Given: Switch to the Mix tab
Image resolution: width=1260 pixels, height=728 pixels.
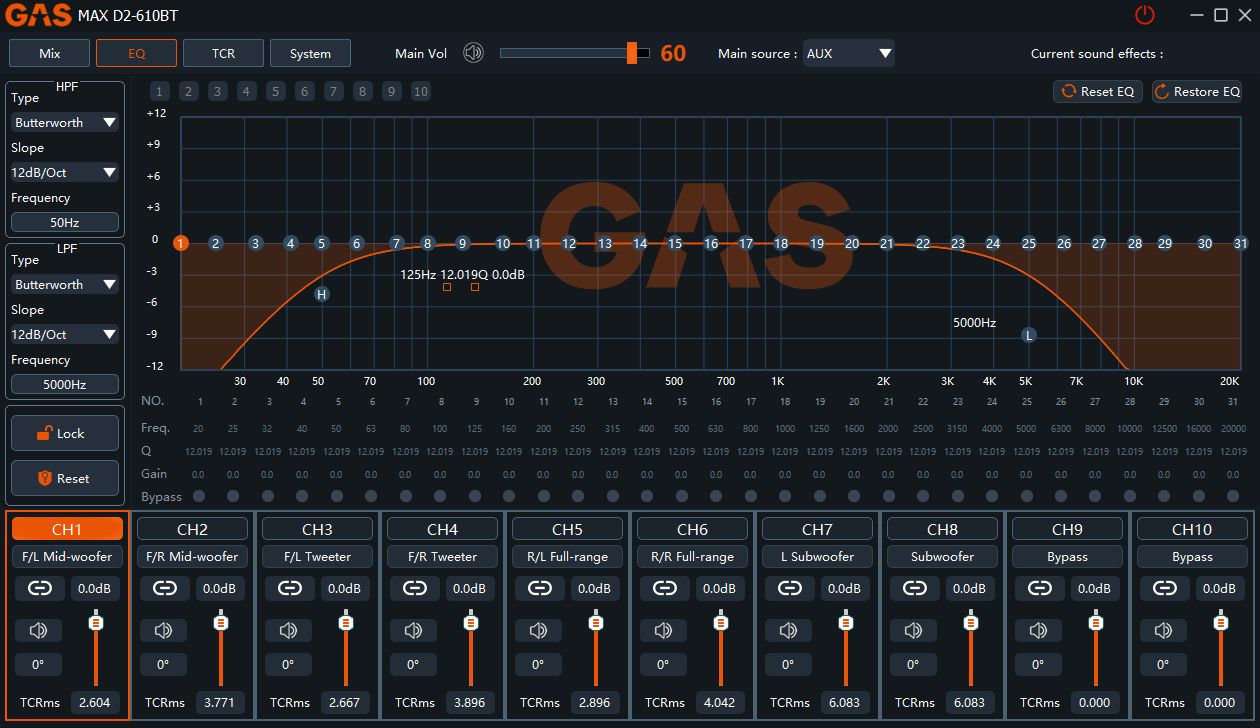Looking at the screenshot, I should pyautogui.click(x=49, y=53).
